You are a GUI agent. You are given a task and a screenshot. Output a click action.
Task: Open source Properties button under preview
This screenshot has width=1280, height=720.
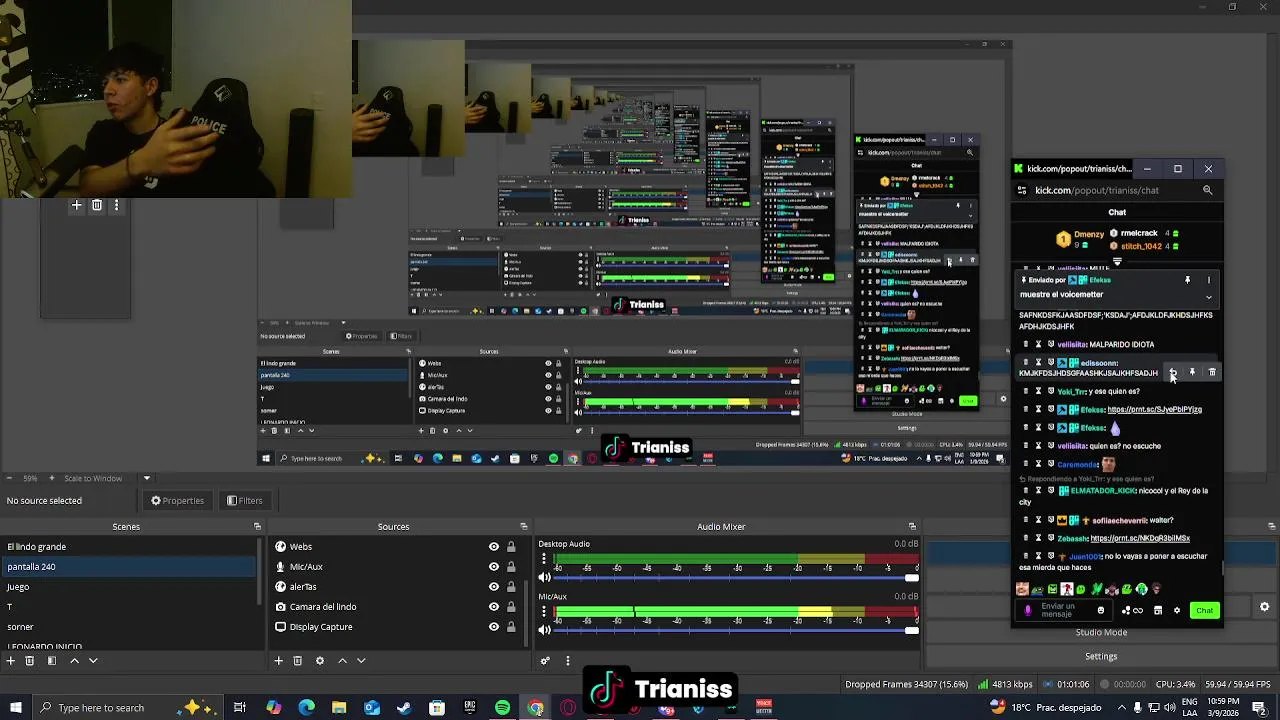[x=178, y=501]
